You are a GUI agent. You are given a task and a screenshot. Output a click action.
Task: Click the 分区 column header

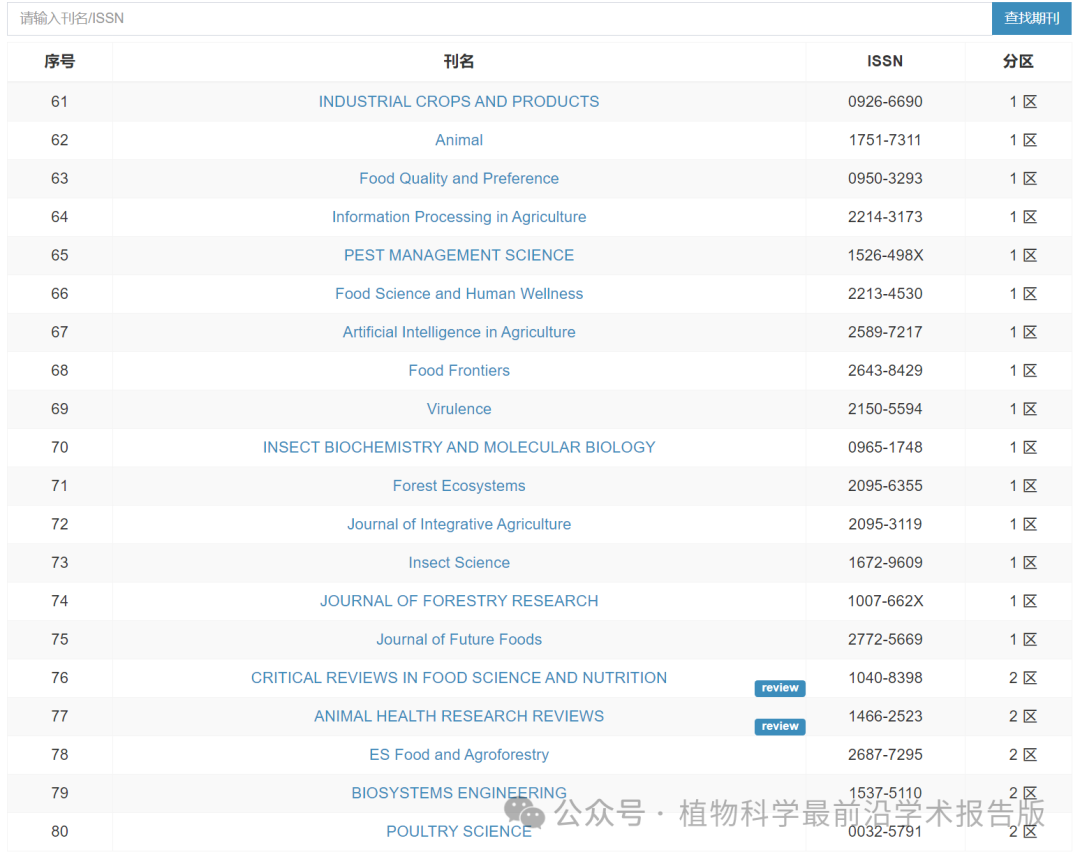1018,61
